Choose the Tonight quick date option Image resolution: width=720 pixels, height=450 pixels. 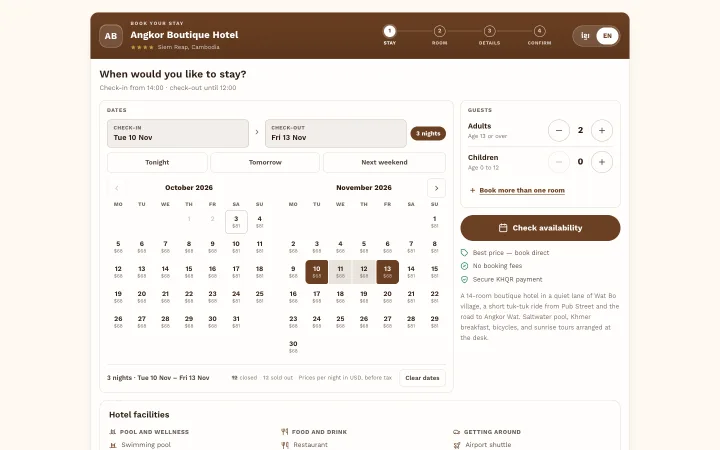[x=157, y=163]
